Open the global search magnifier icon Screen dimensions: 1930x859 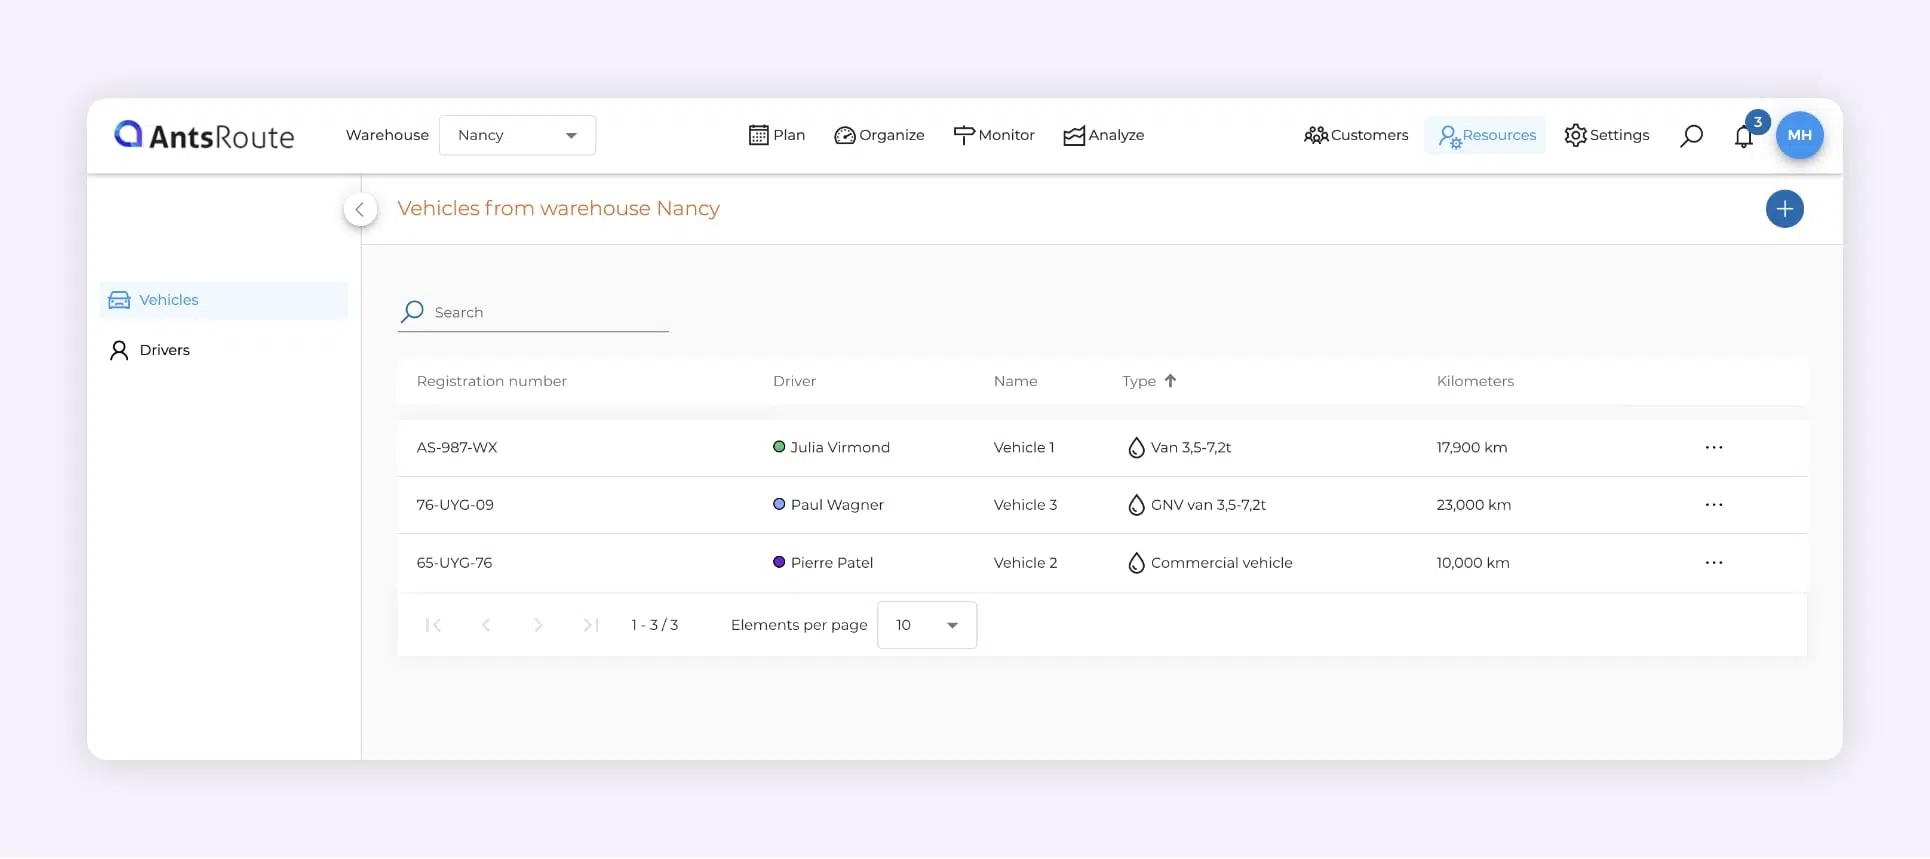(1691, 136)
